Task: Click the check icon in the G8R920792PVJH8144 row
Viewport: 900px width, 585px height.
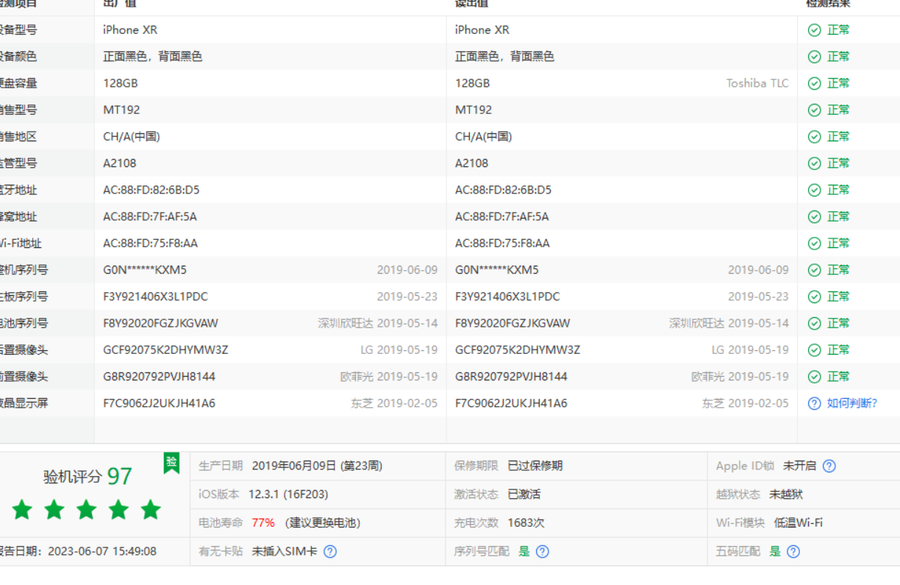Action: click(x=814, y=377)
